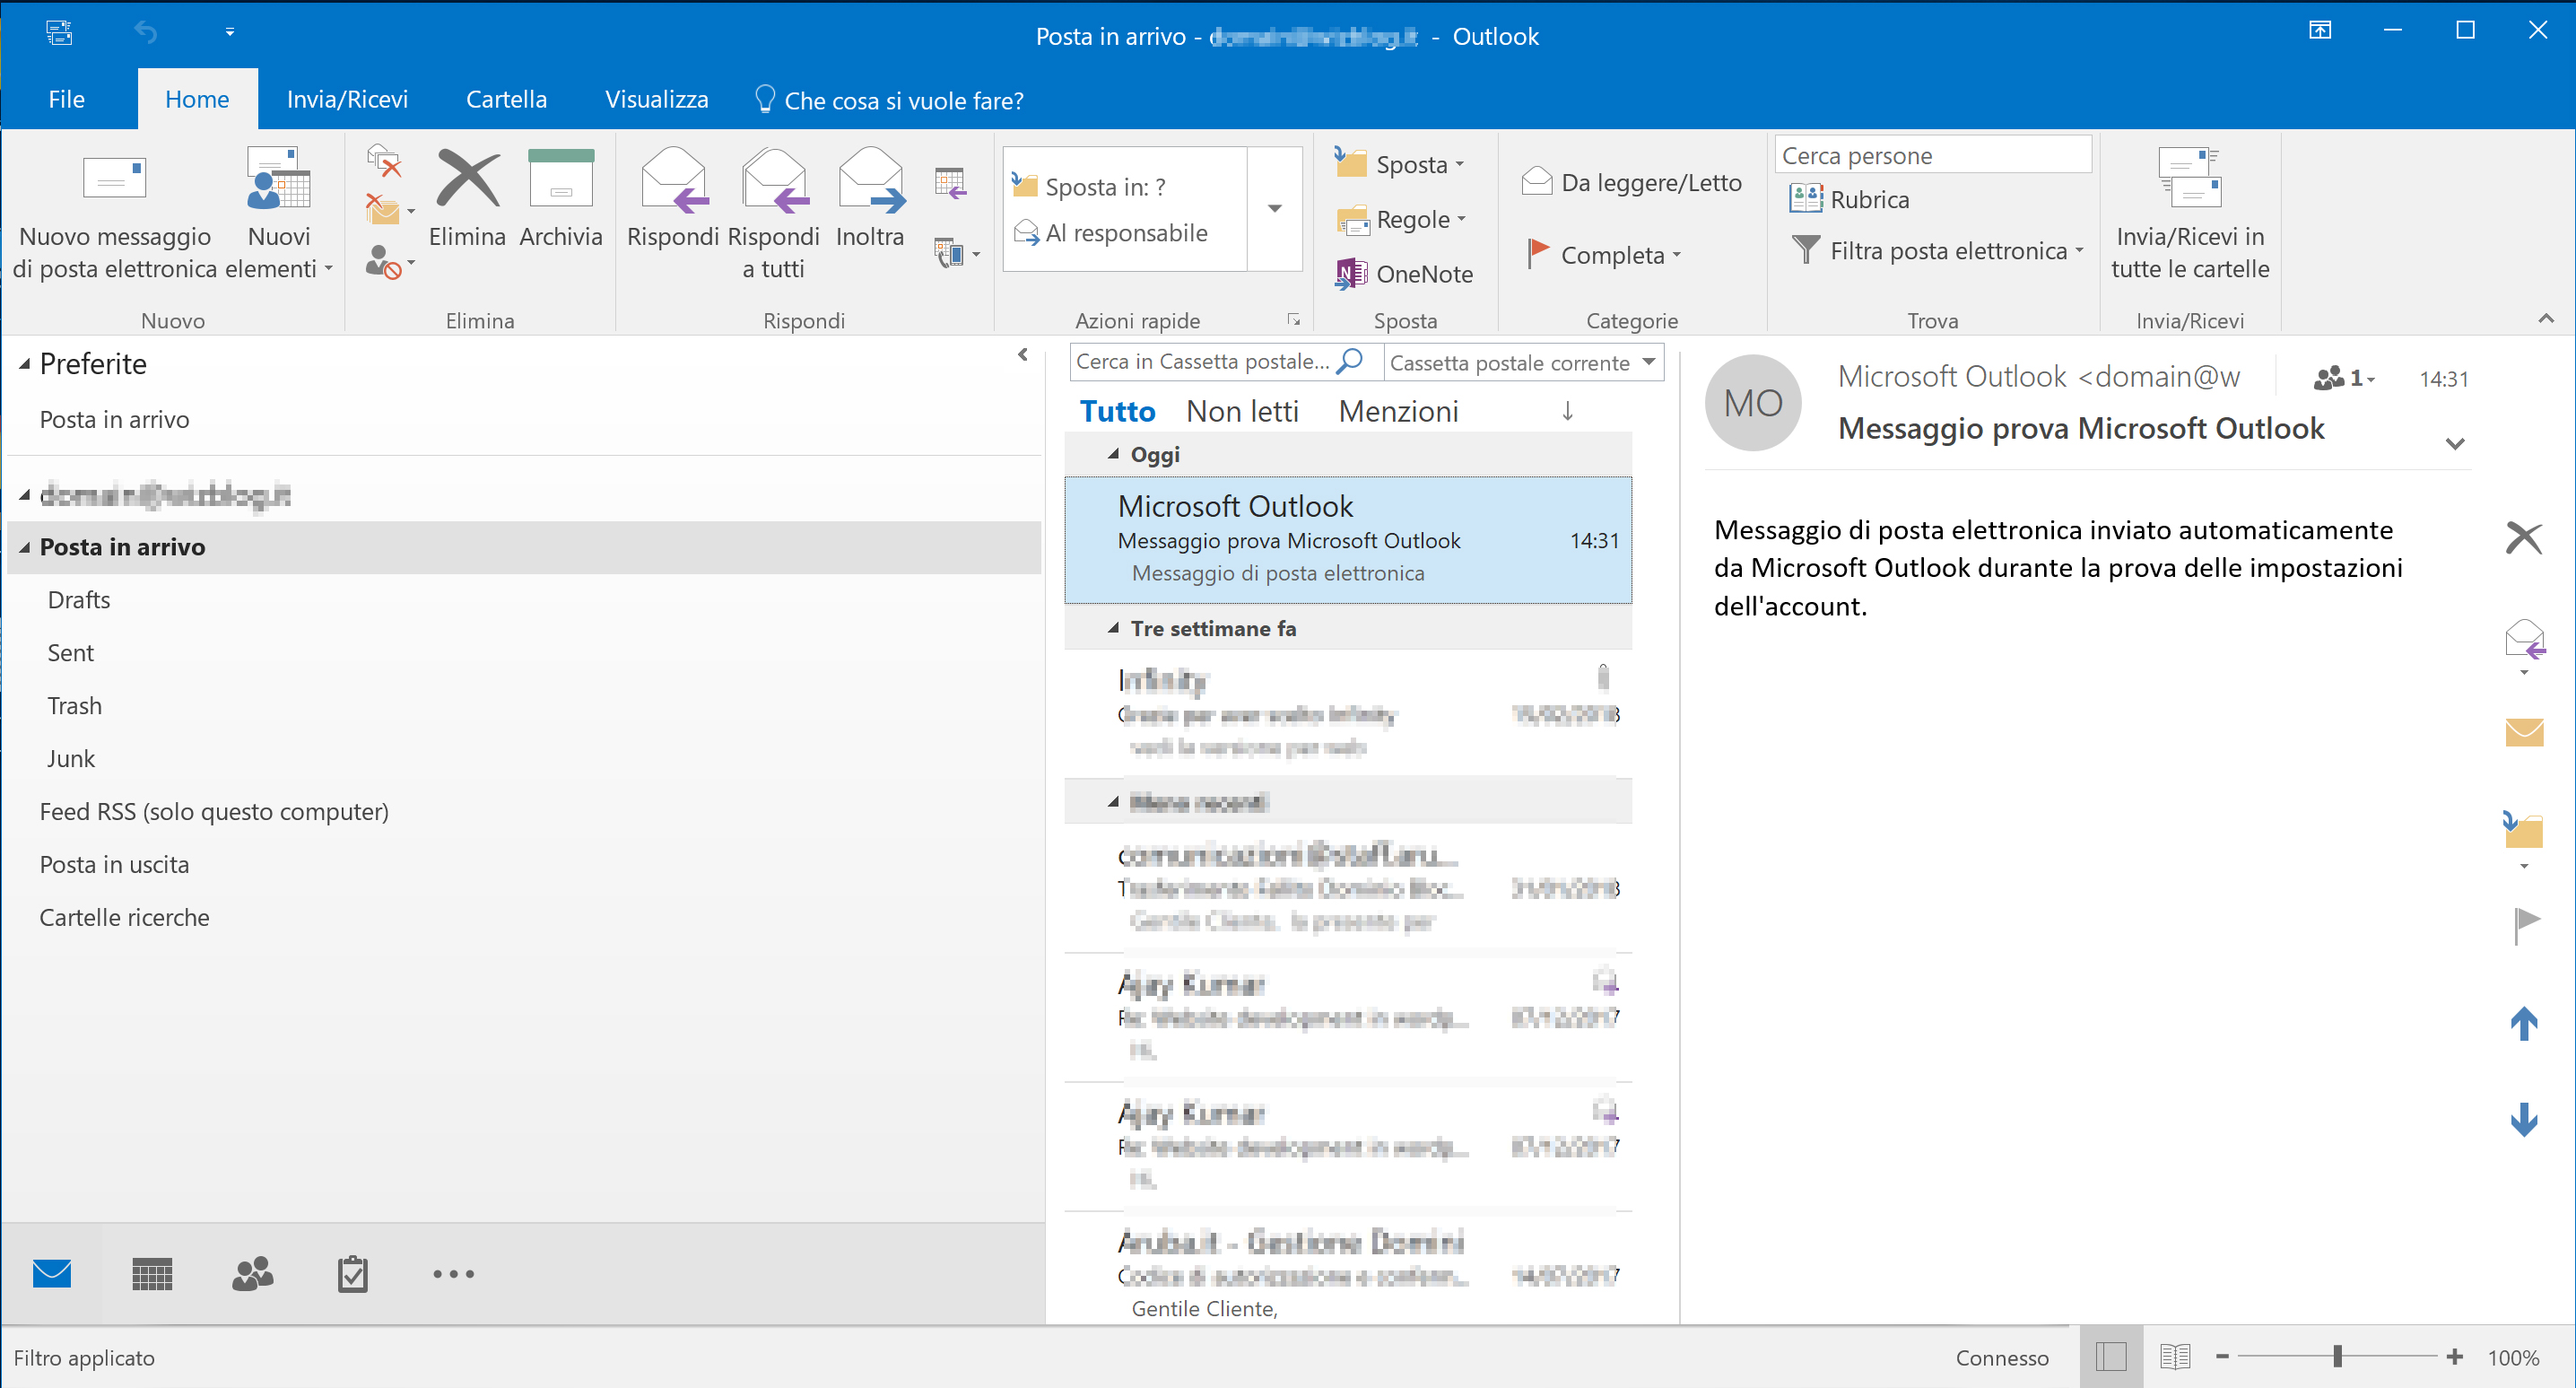
Task: Send the message to OneNote
Action: pyautogui.click(x=1405, y=273)
